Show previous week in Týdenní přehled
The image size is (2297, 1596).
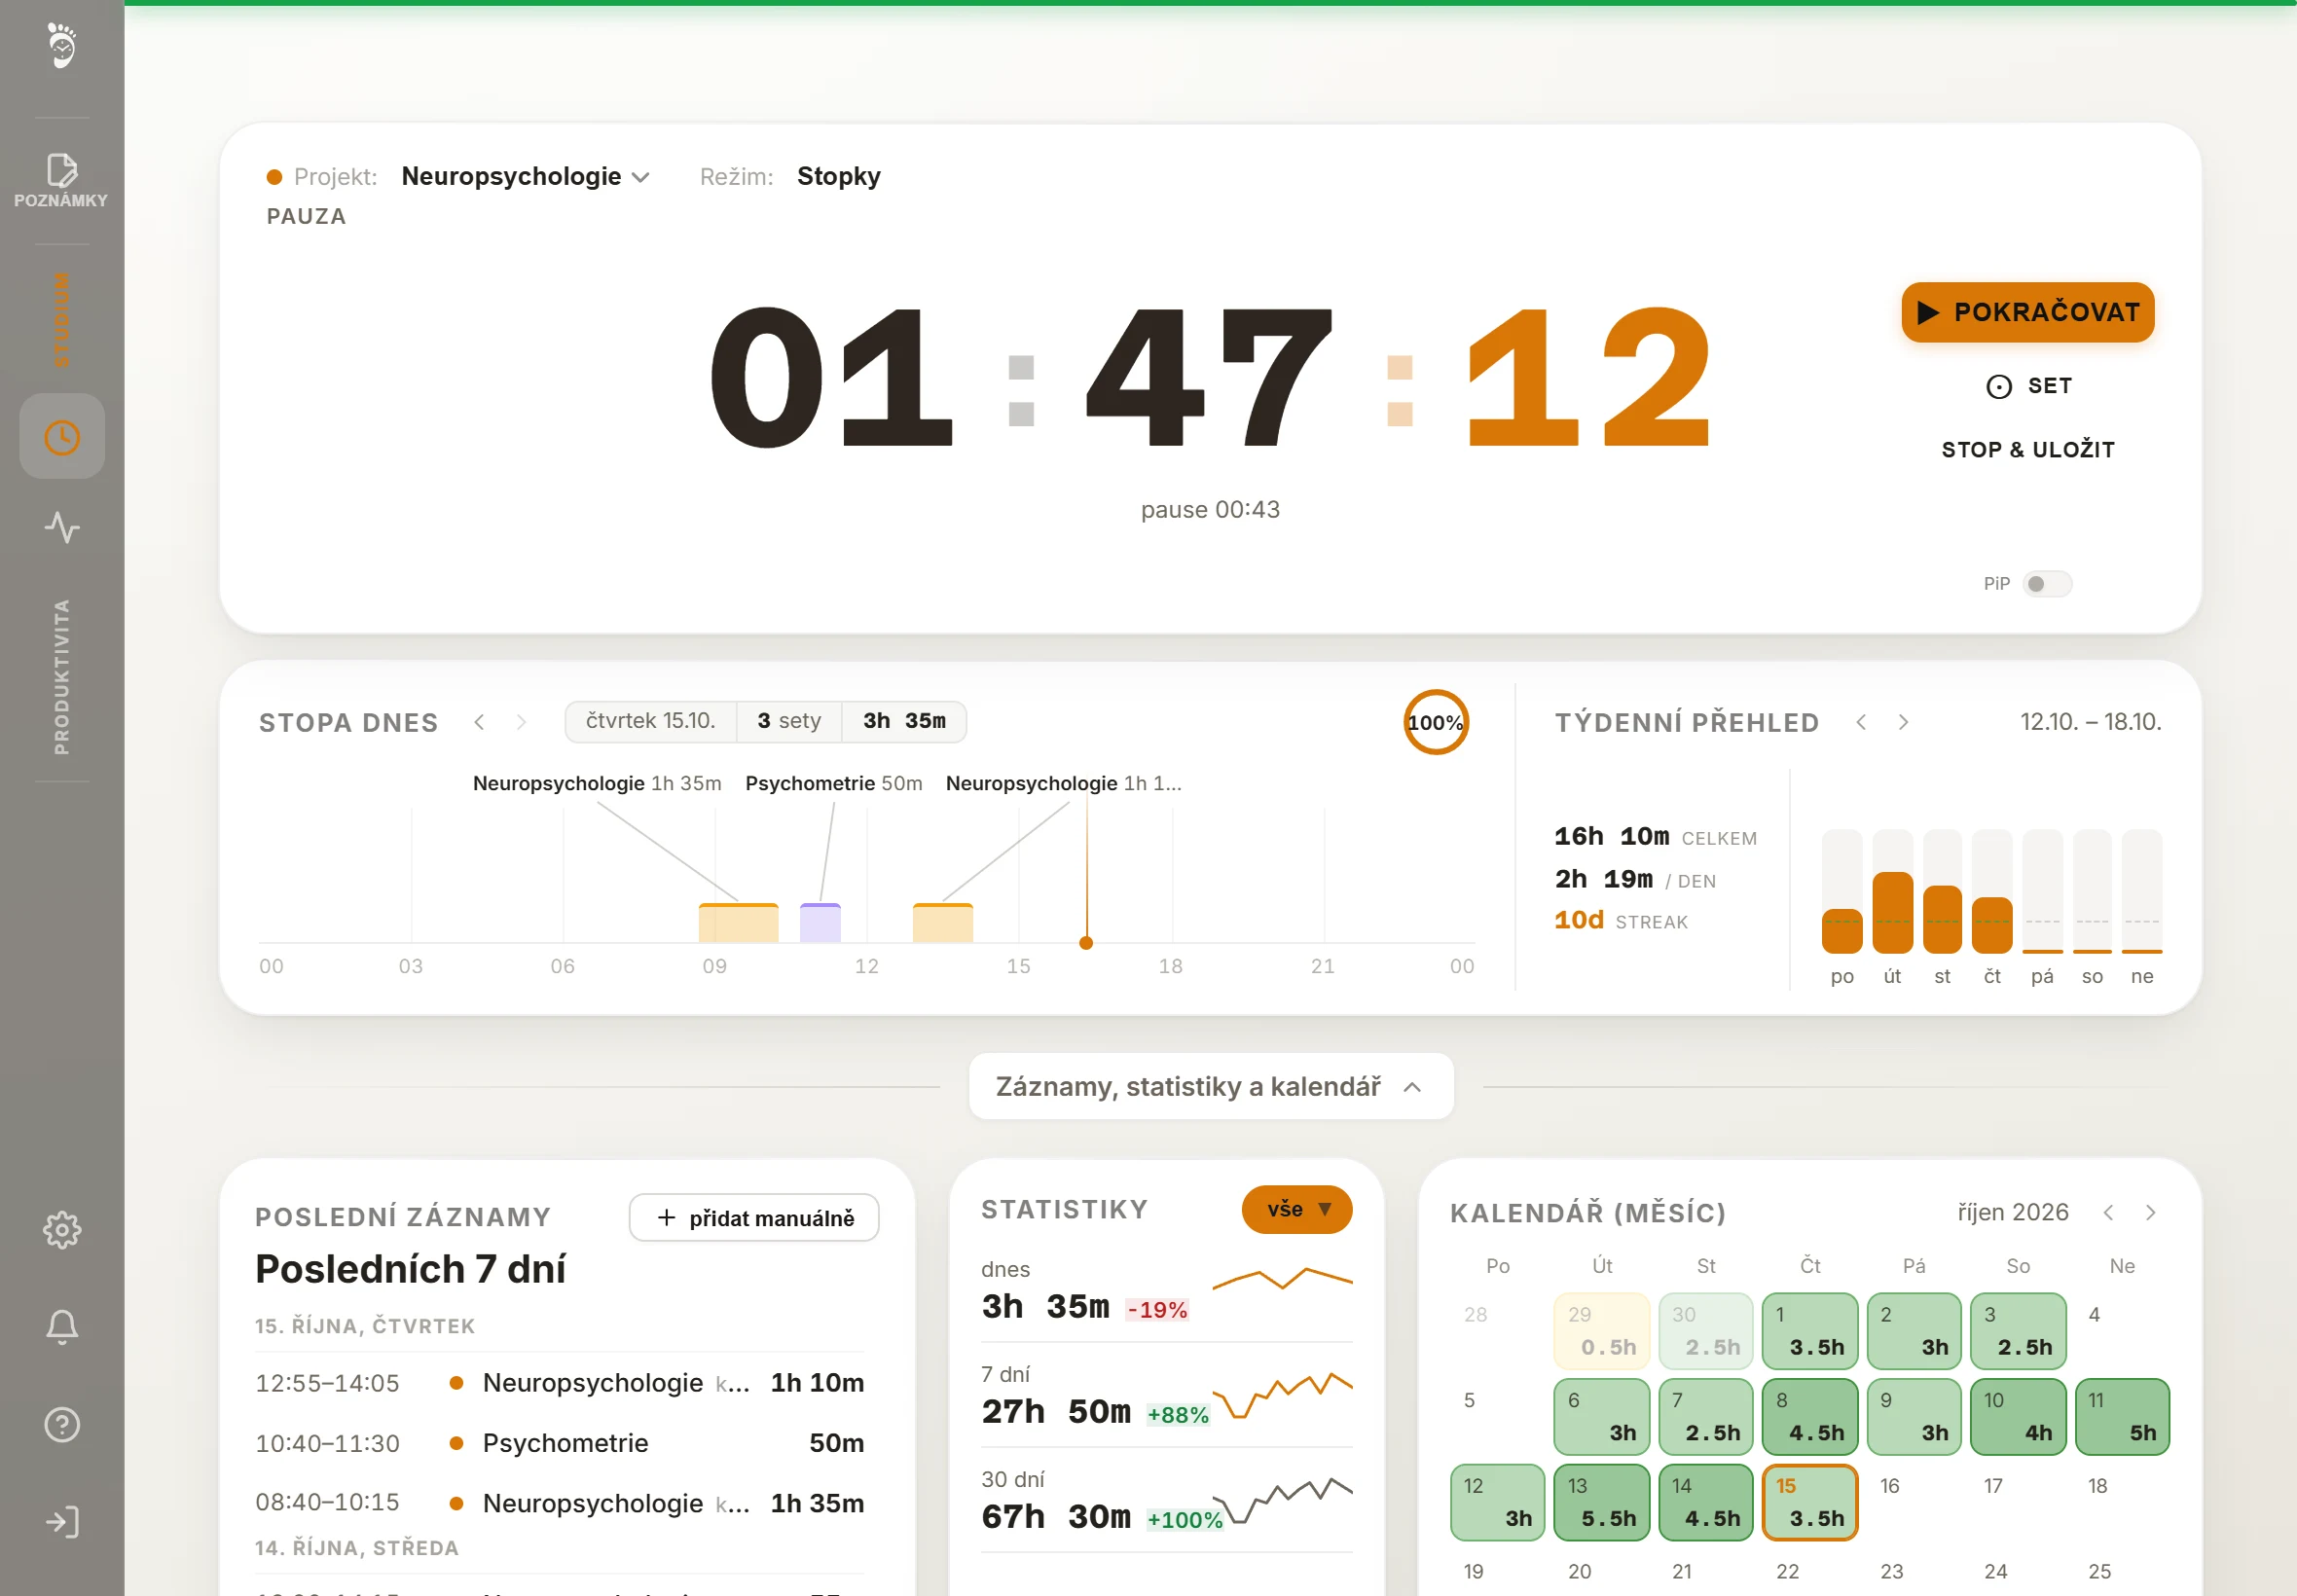[1861, 722]
